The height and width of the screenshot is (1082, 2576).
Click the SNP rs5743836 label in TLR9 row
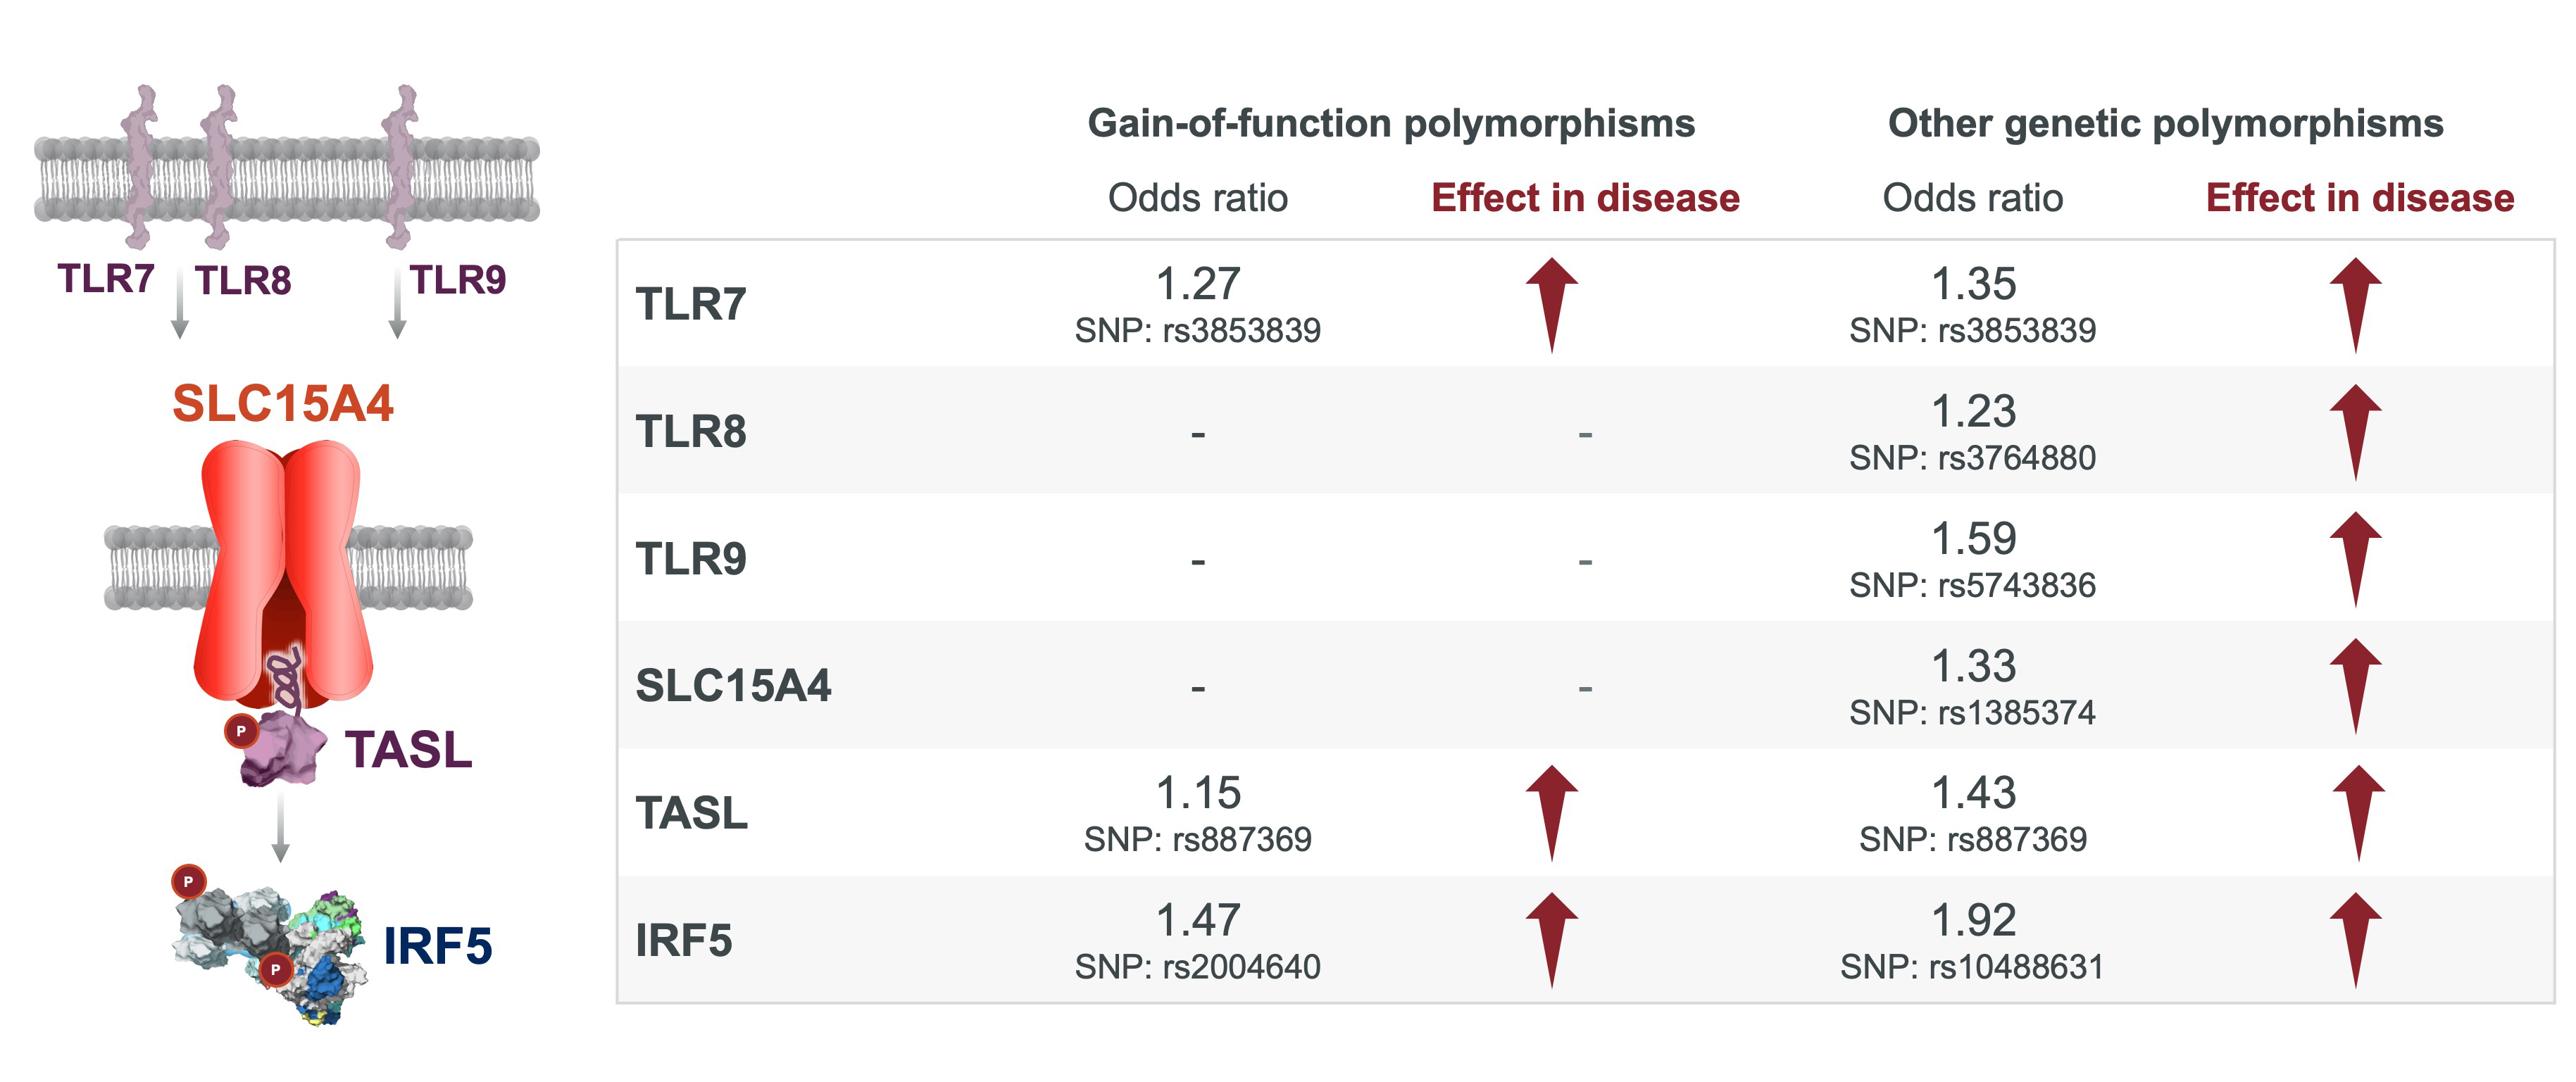(x=1972, y=585)
